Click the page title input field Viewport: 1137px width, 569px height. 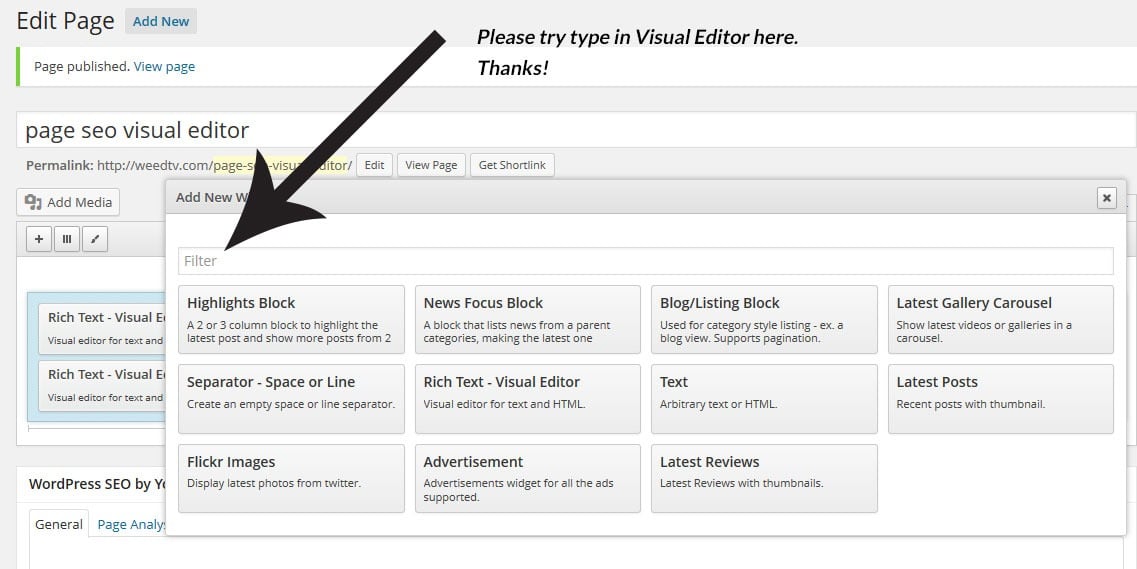[576, 130]
